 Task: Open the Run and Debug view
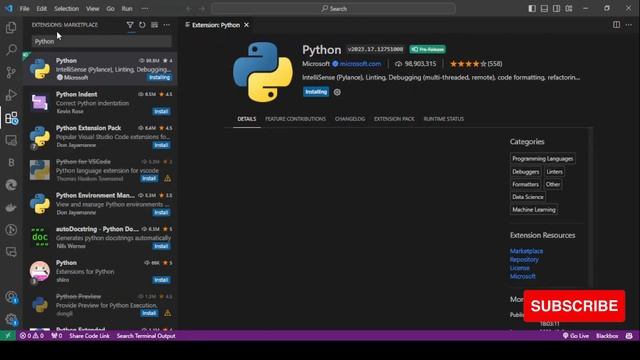pyautogui.click(x=11, y=95)
